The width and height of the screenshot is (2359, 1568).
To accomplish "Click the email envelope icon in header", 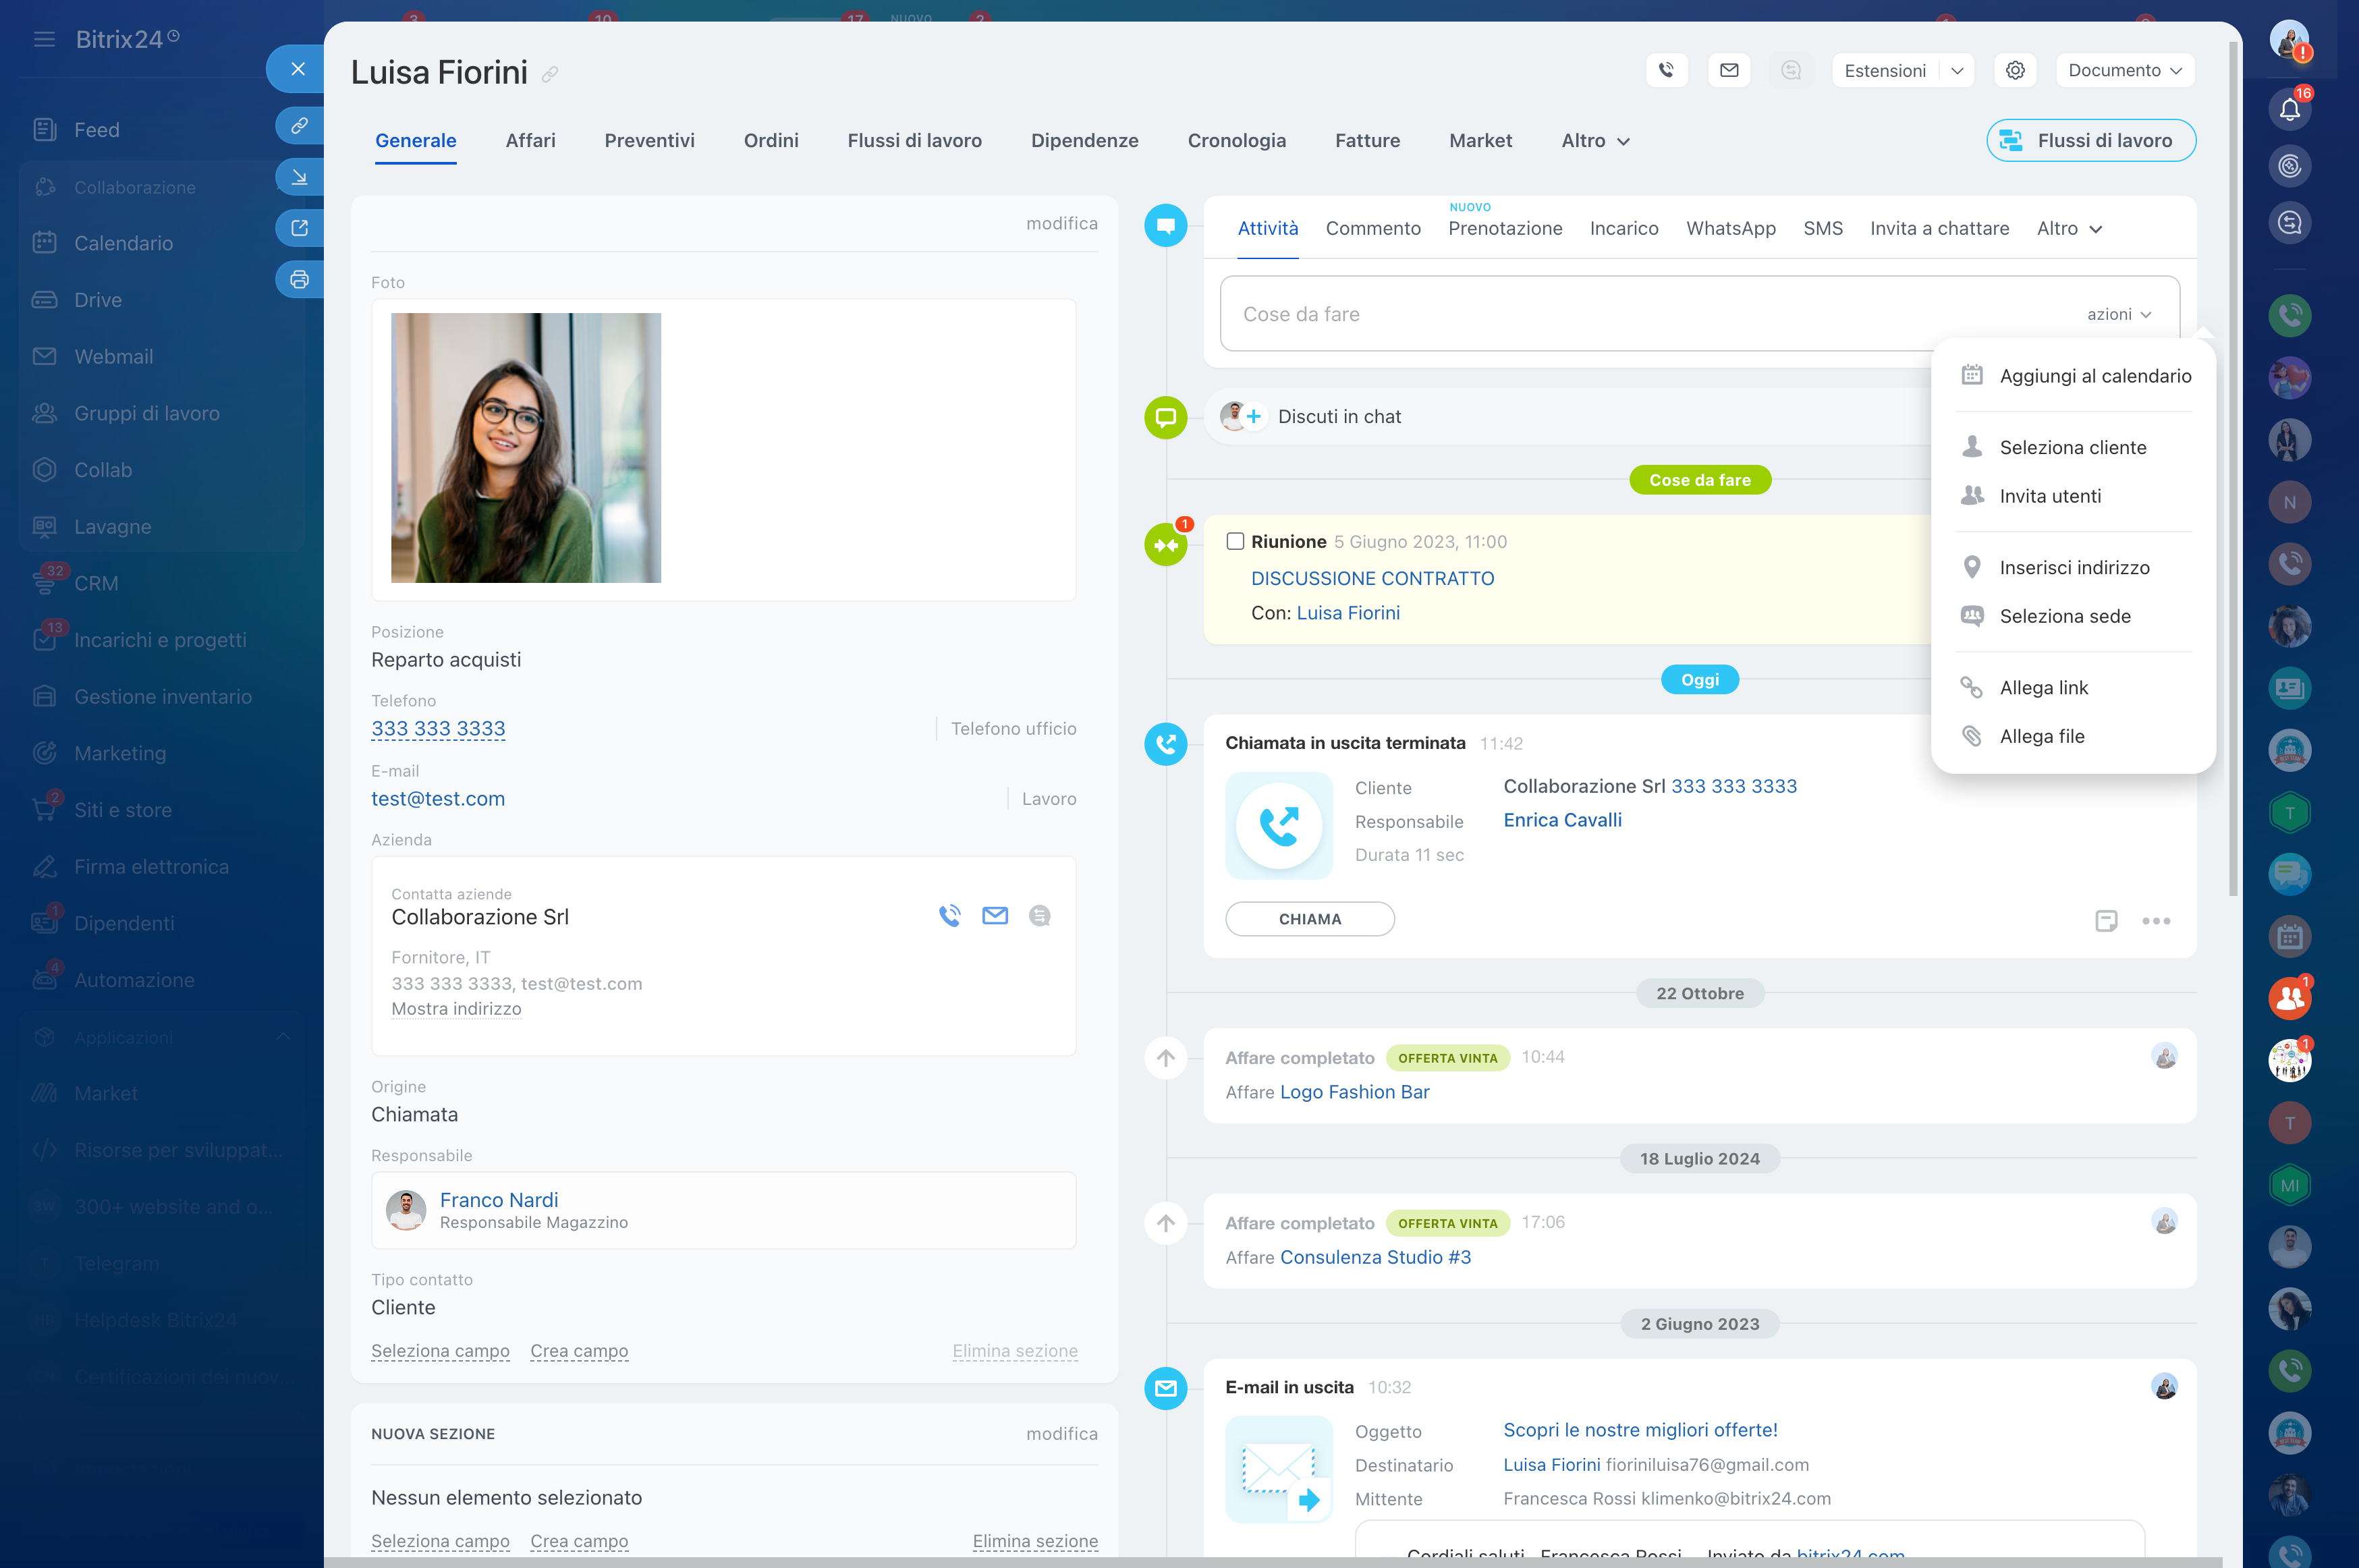I will tap(1729, 70).
